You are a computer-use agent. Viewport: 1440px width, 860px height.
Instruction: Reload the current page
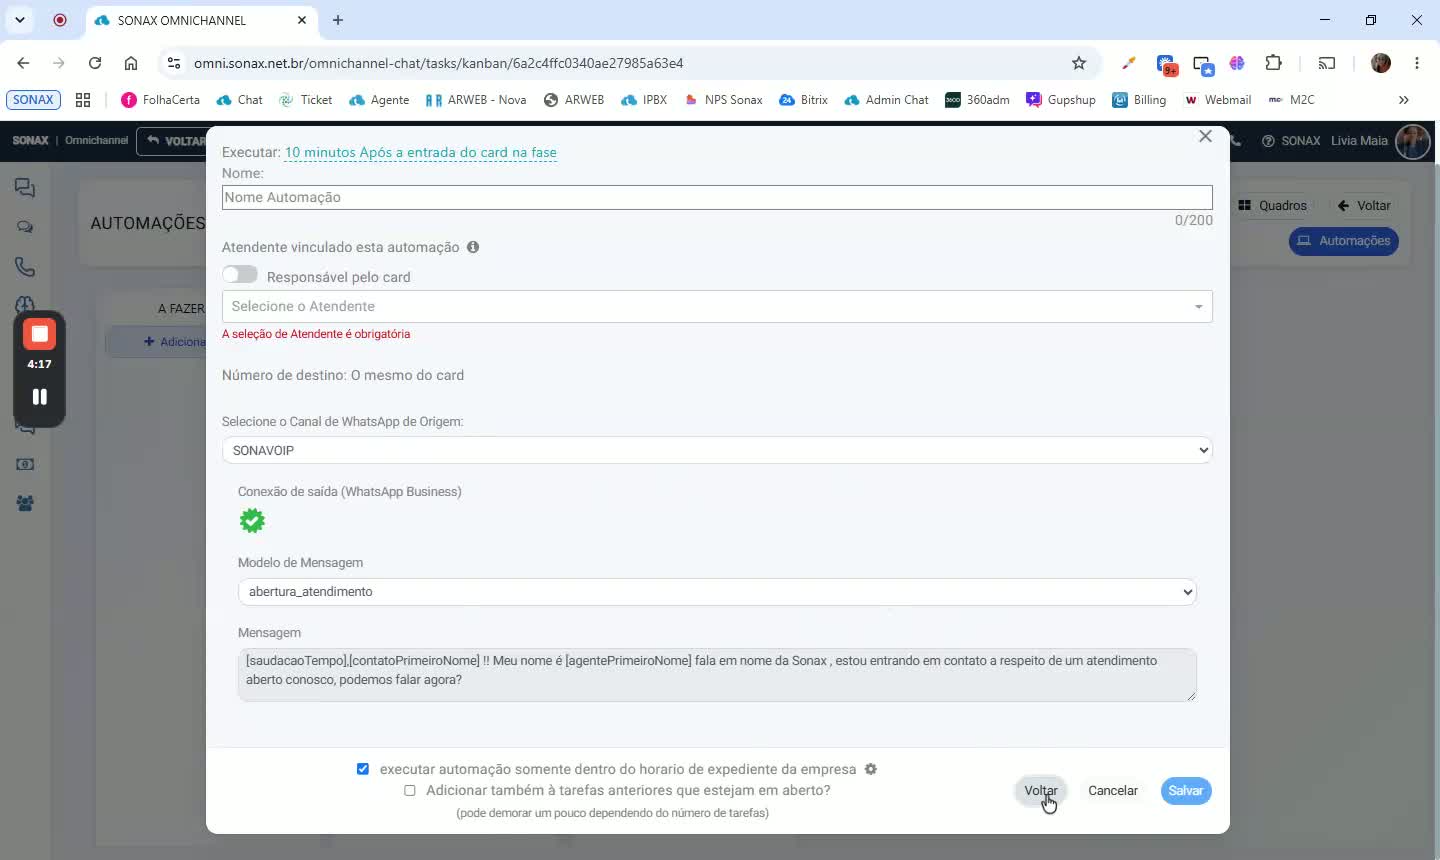pos(95,63)
